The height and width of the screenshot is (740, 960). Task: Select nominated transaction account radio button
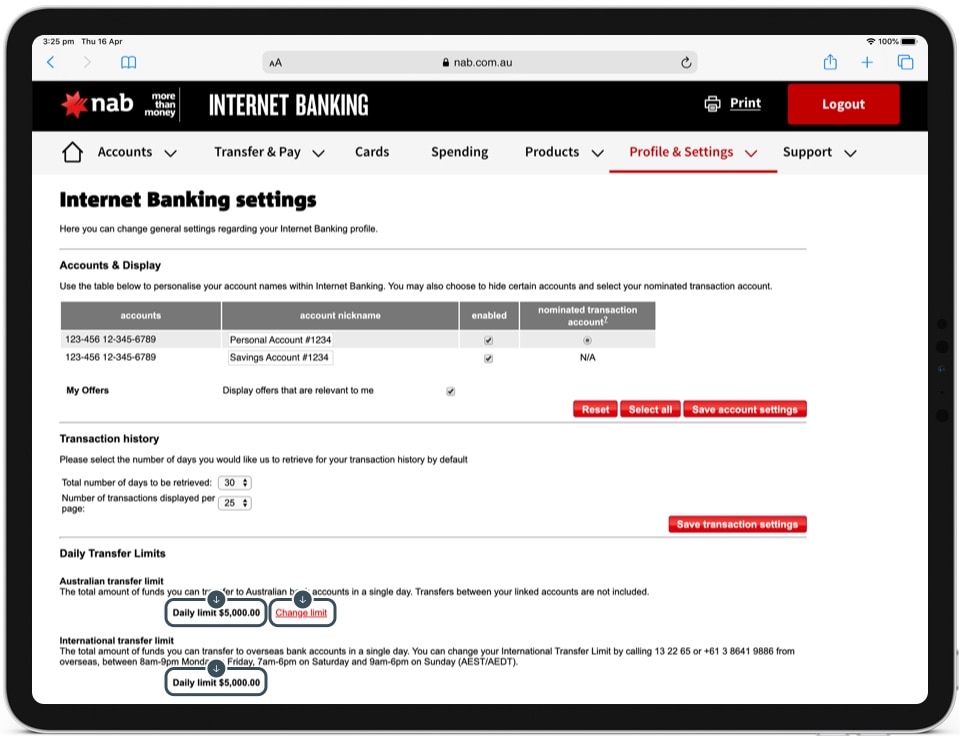click(x=586, y=340)
